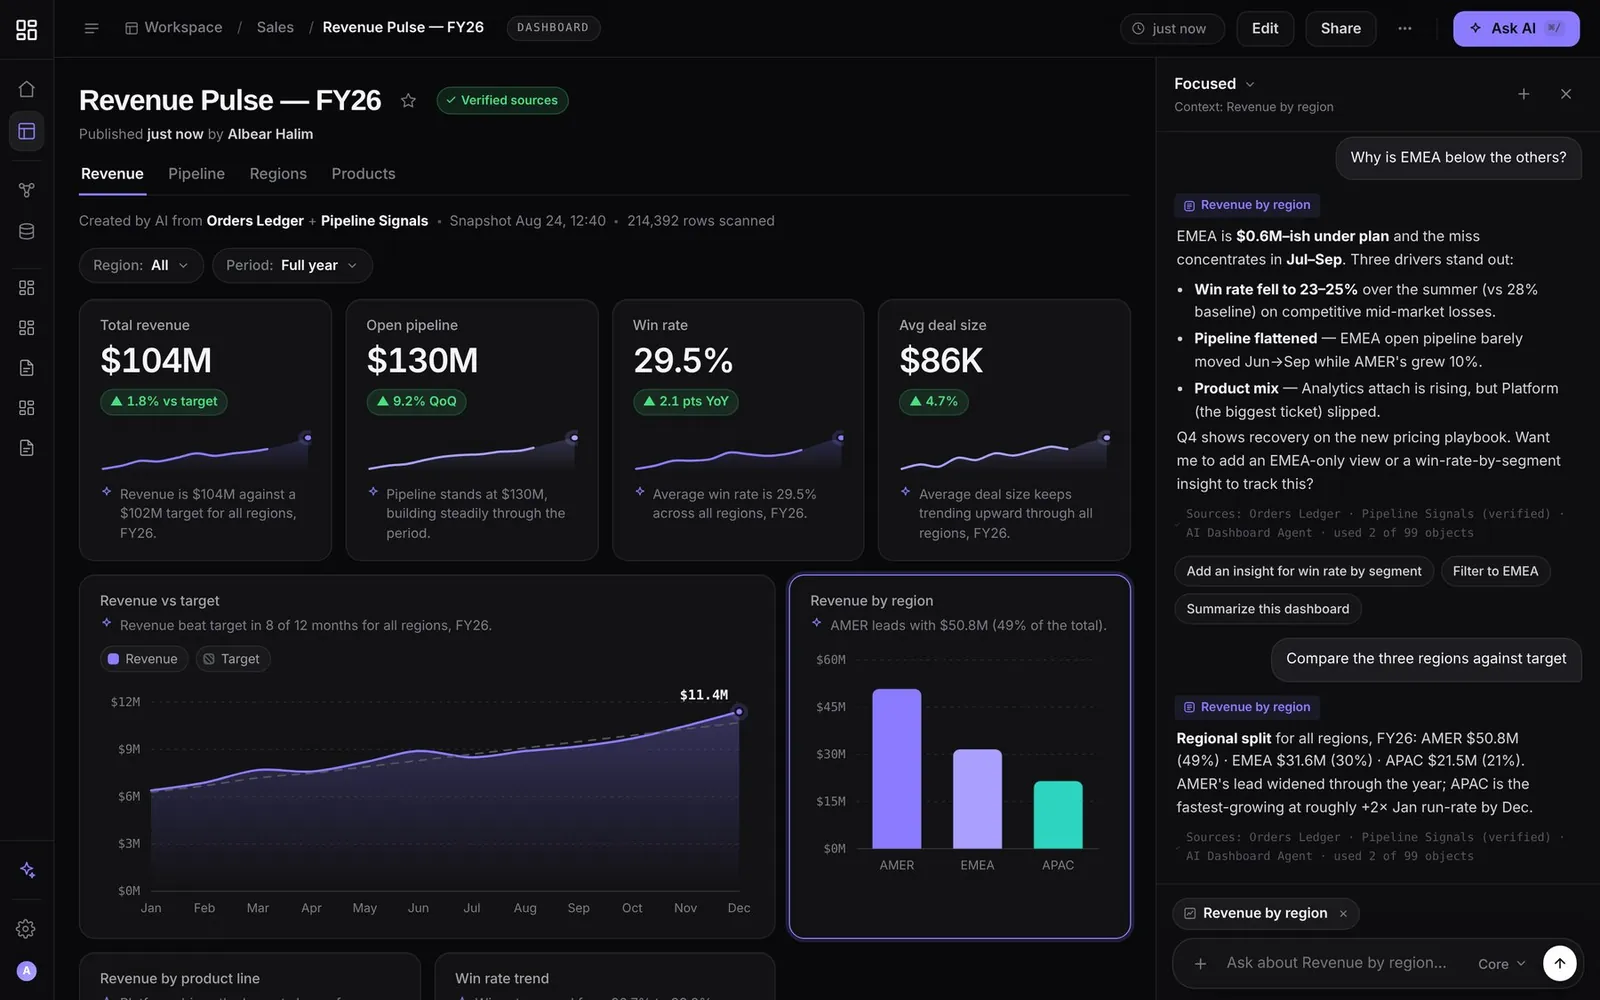This screenshot has height=1000, width=1600.
Task: Toggle the Revenue series in the chart legend
Action: coord(143,659)
